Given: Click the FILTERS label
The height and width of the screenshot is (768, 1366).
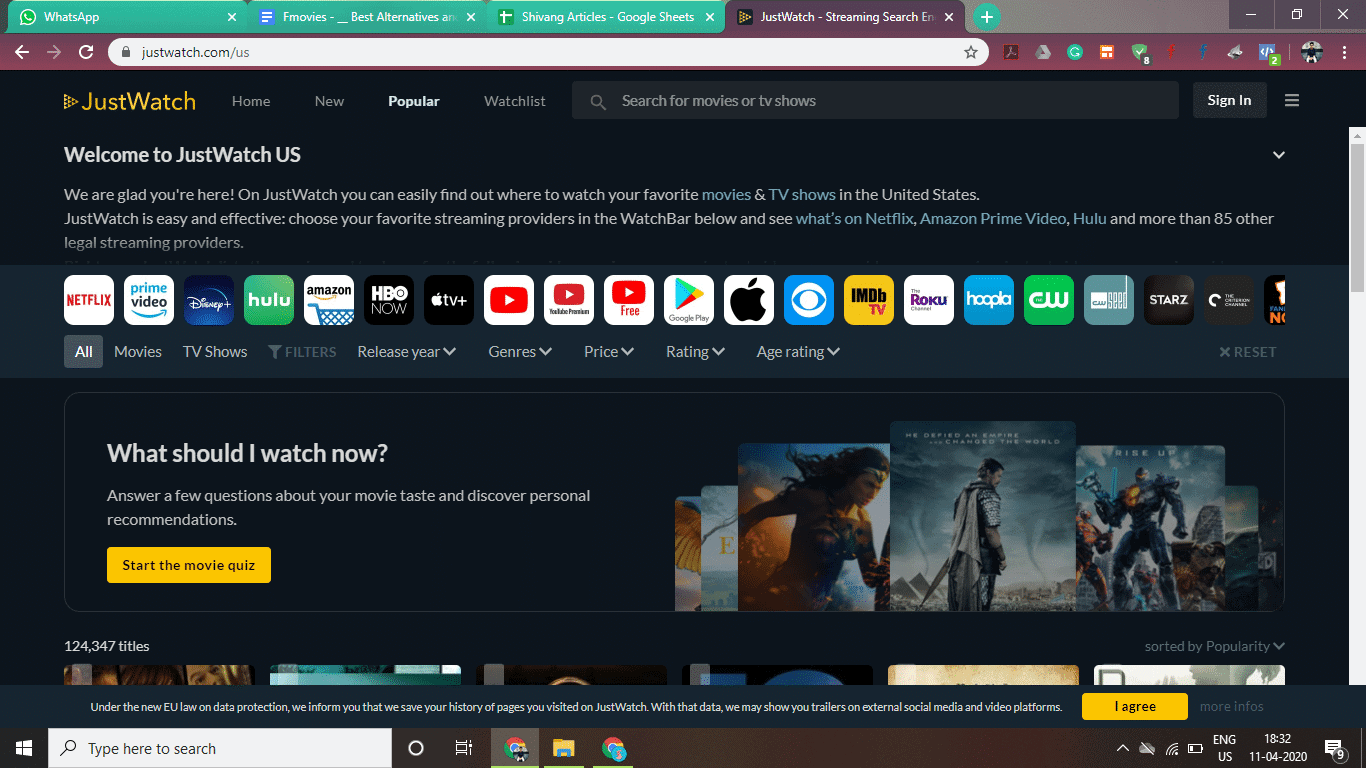Looking at the screenshot, I should pos(302,352).
